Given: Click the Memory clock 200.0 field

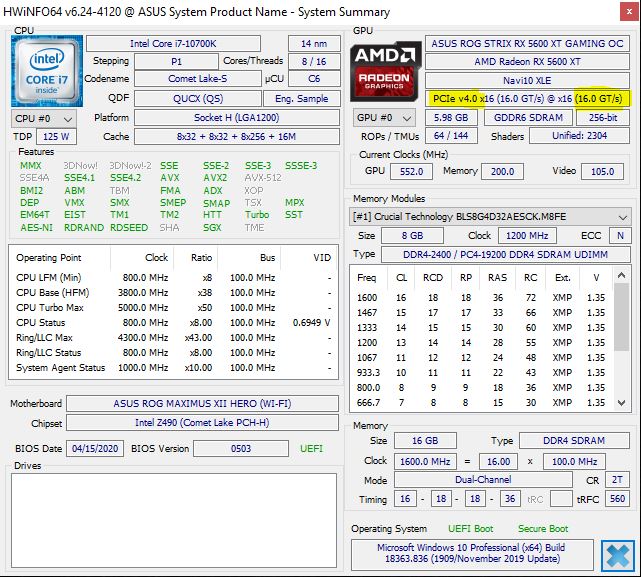Looking at the screenshot, I should click(x=502, y=171).
